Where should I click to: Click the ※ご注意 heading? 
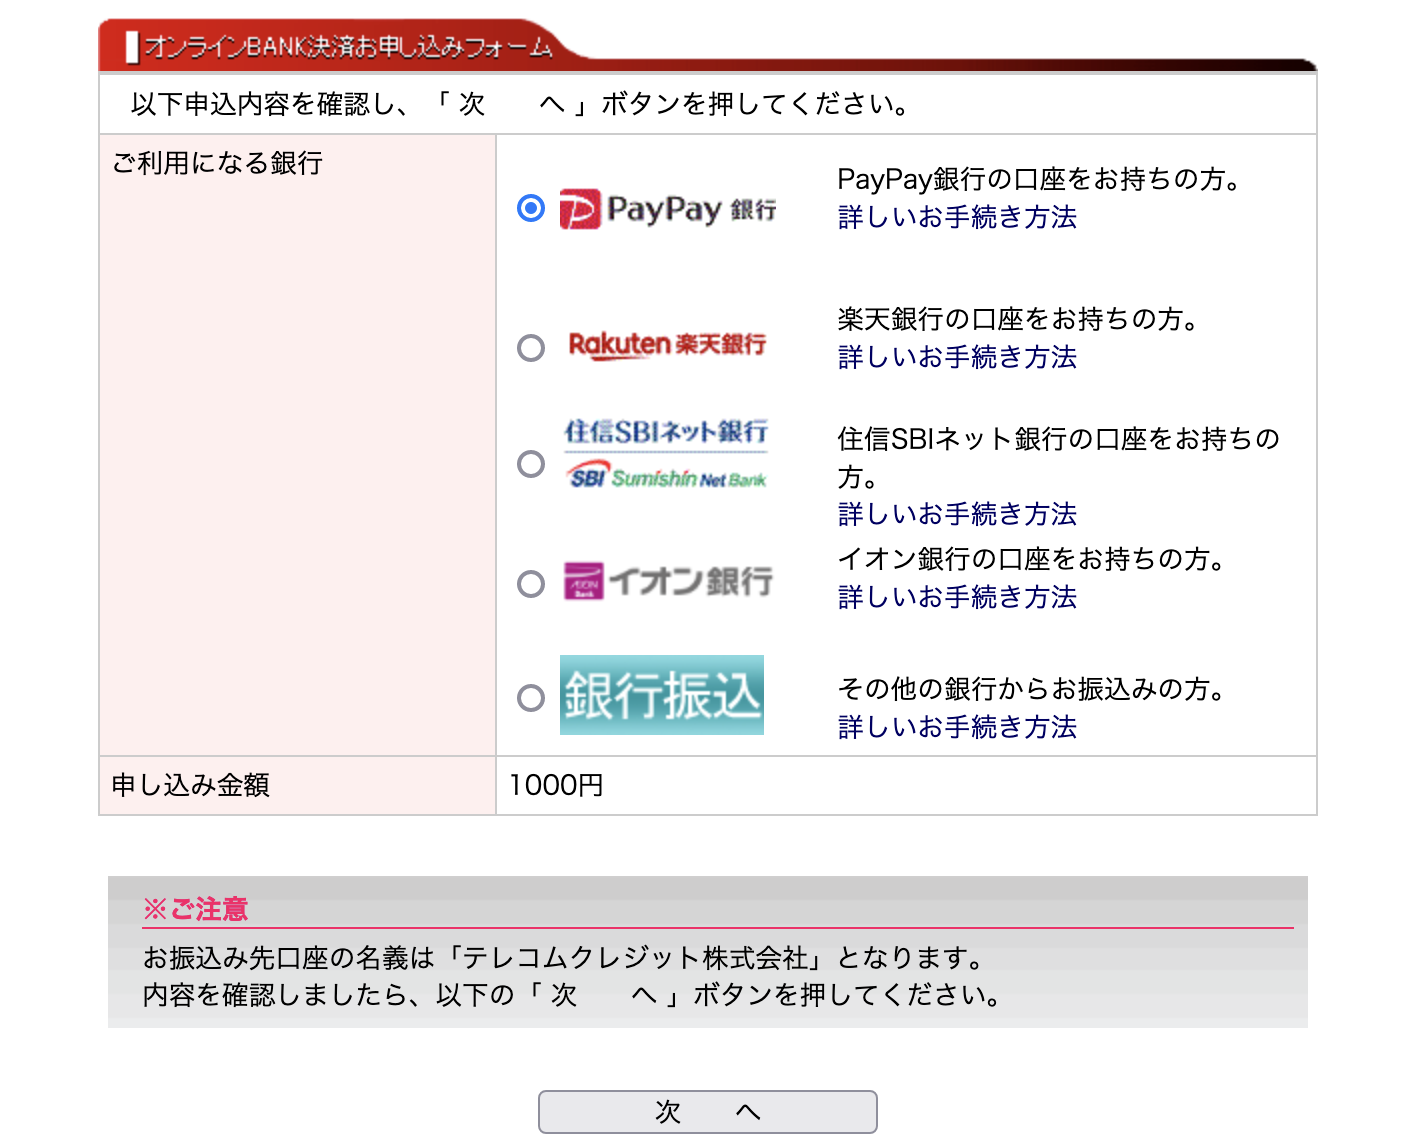point(195,909)
